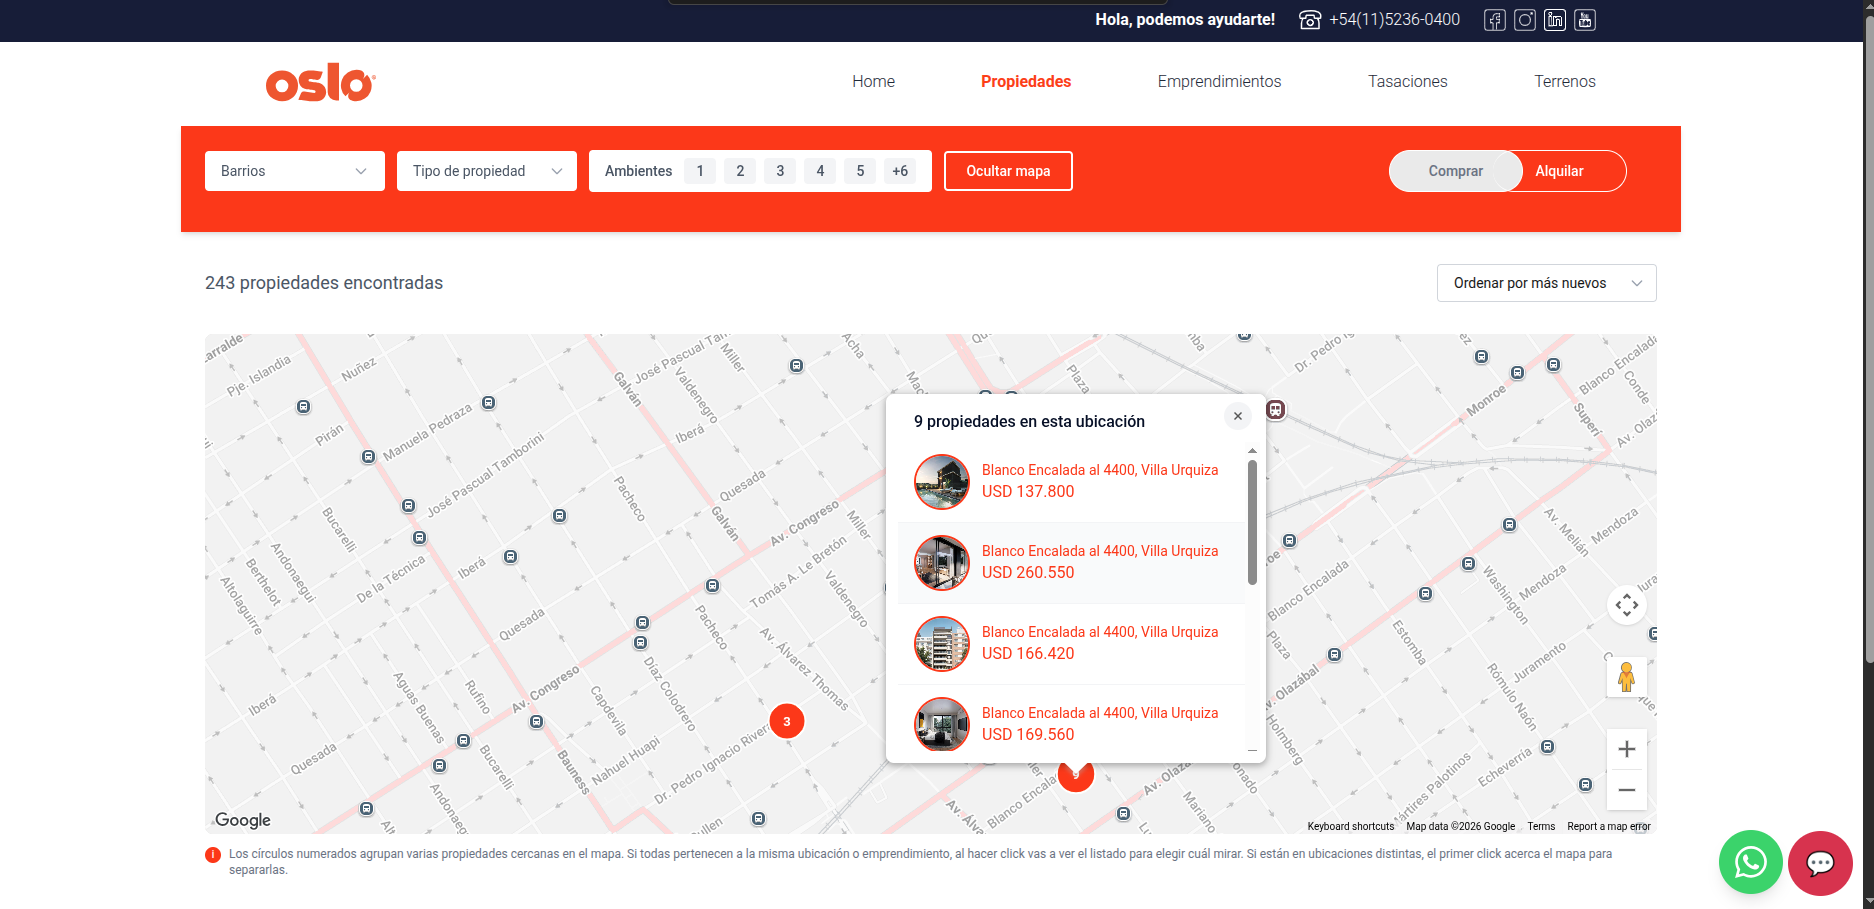Image resolution: width=1874 pixels, height=909 pixels.
Task: Select the Street View pegman icon
Action: 1627,677
